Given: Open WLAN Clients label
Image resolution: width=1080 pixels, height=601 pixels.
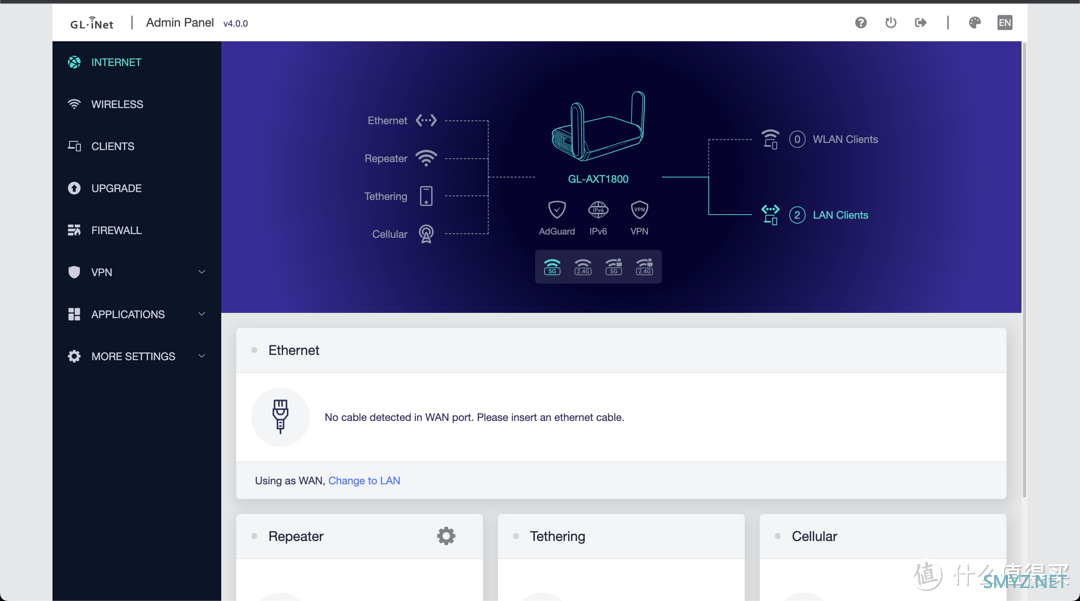Looking at the screenshot, I should [x=845, y=139].
